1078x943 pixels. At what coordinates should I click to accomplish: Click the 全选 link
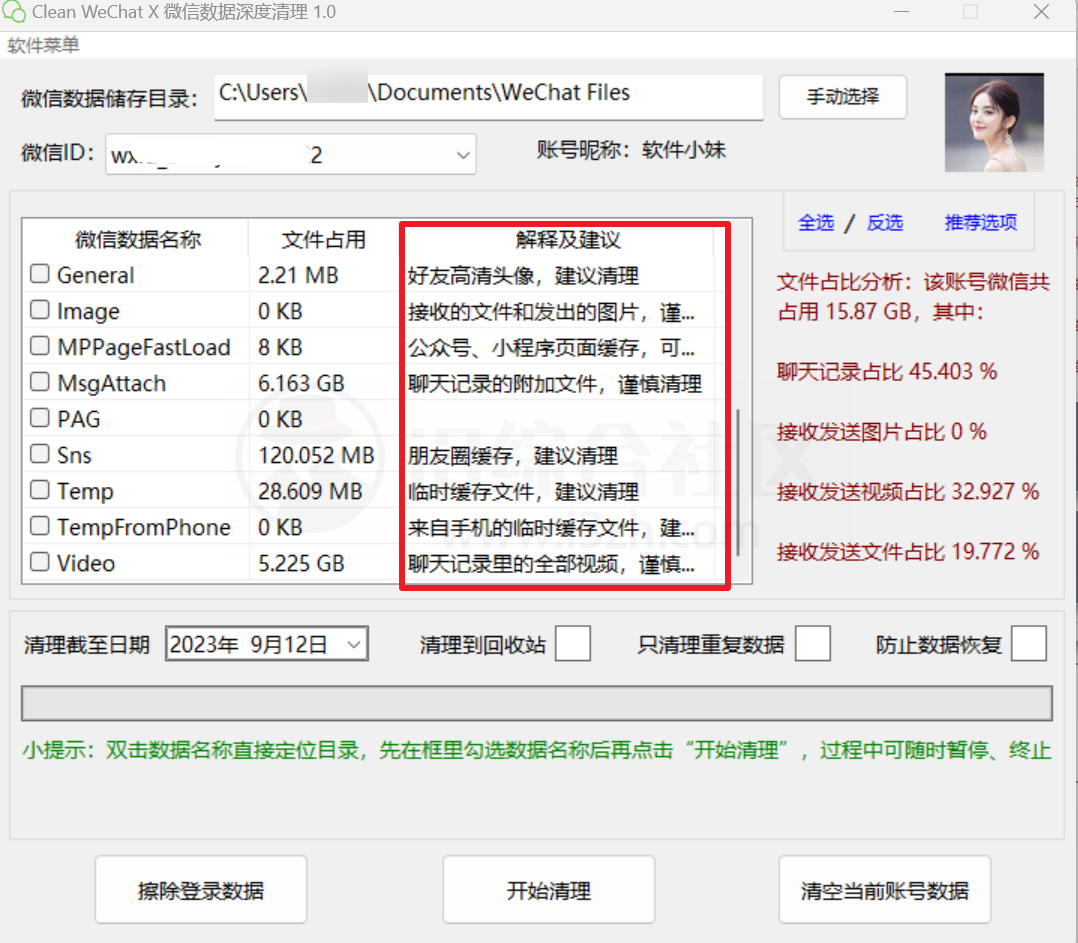(x=816, y=222)
